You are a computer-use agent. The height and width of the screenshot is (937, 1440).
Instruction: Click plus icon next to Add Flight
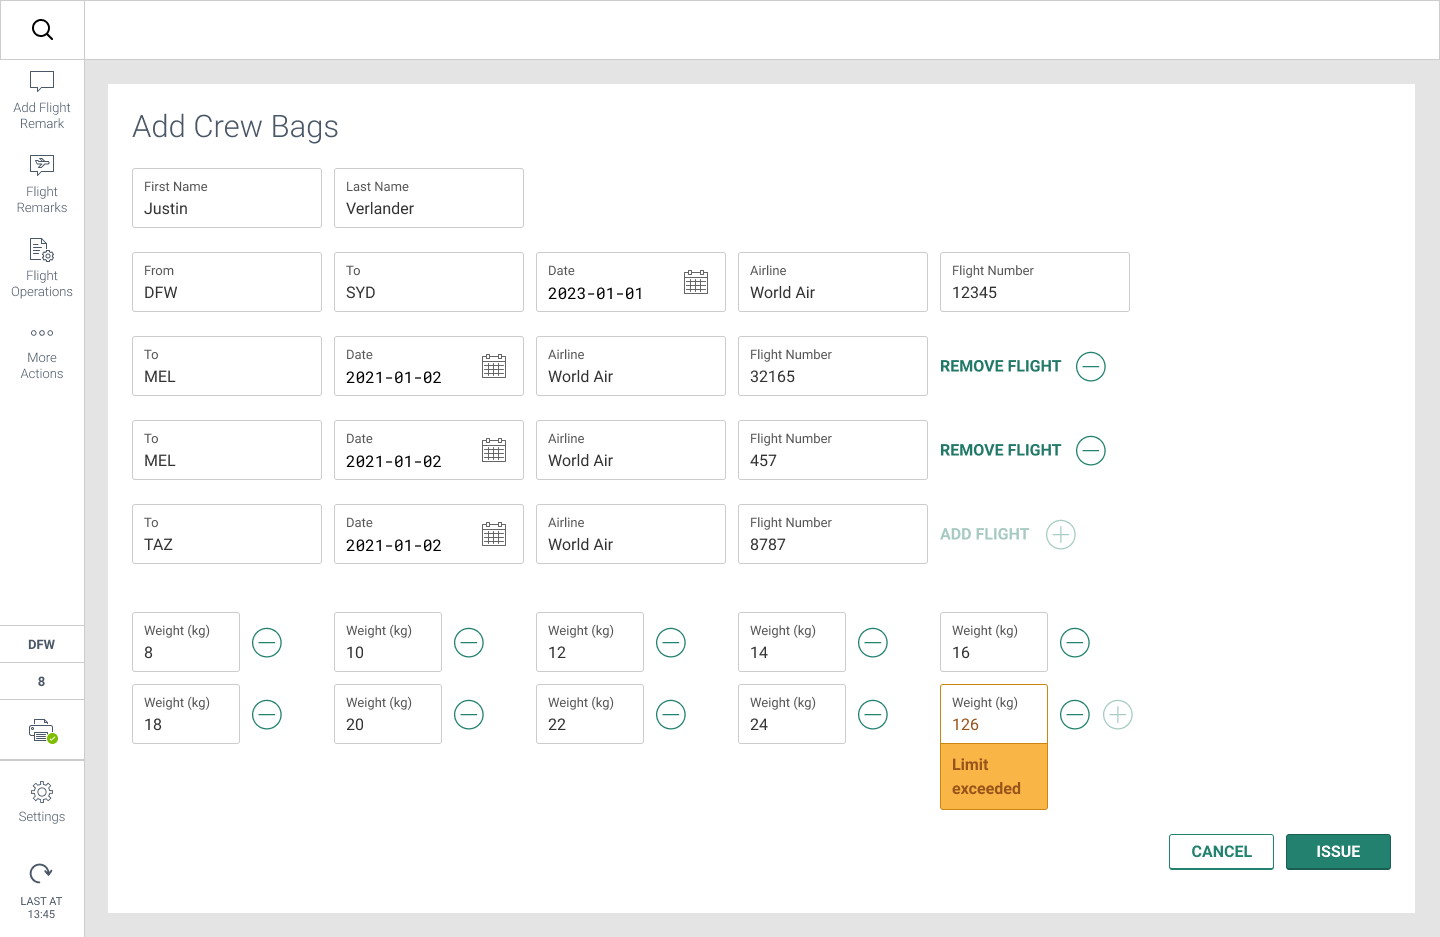pyautogui.click(x=1061, y=535)
